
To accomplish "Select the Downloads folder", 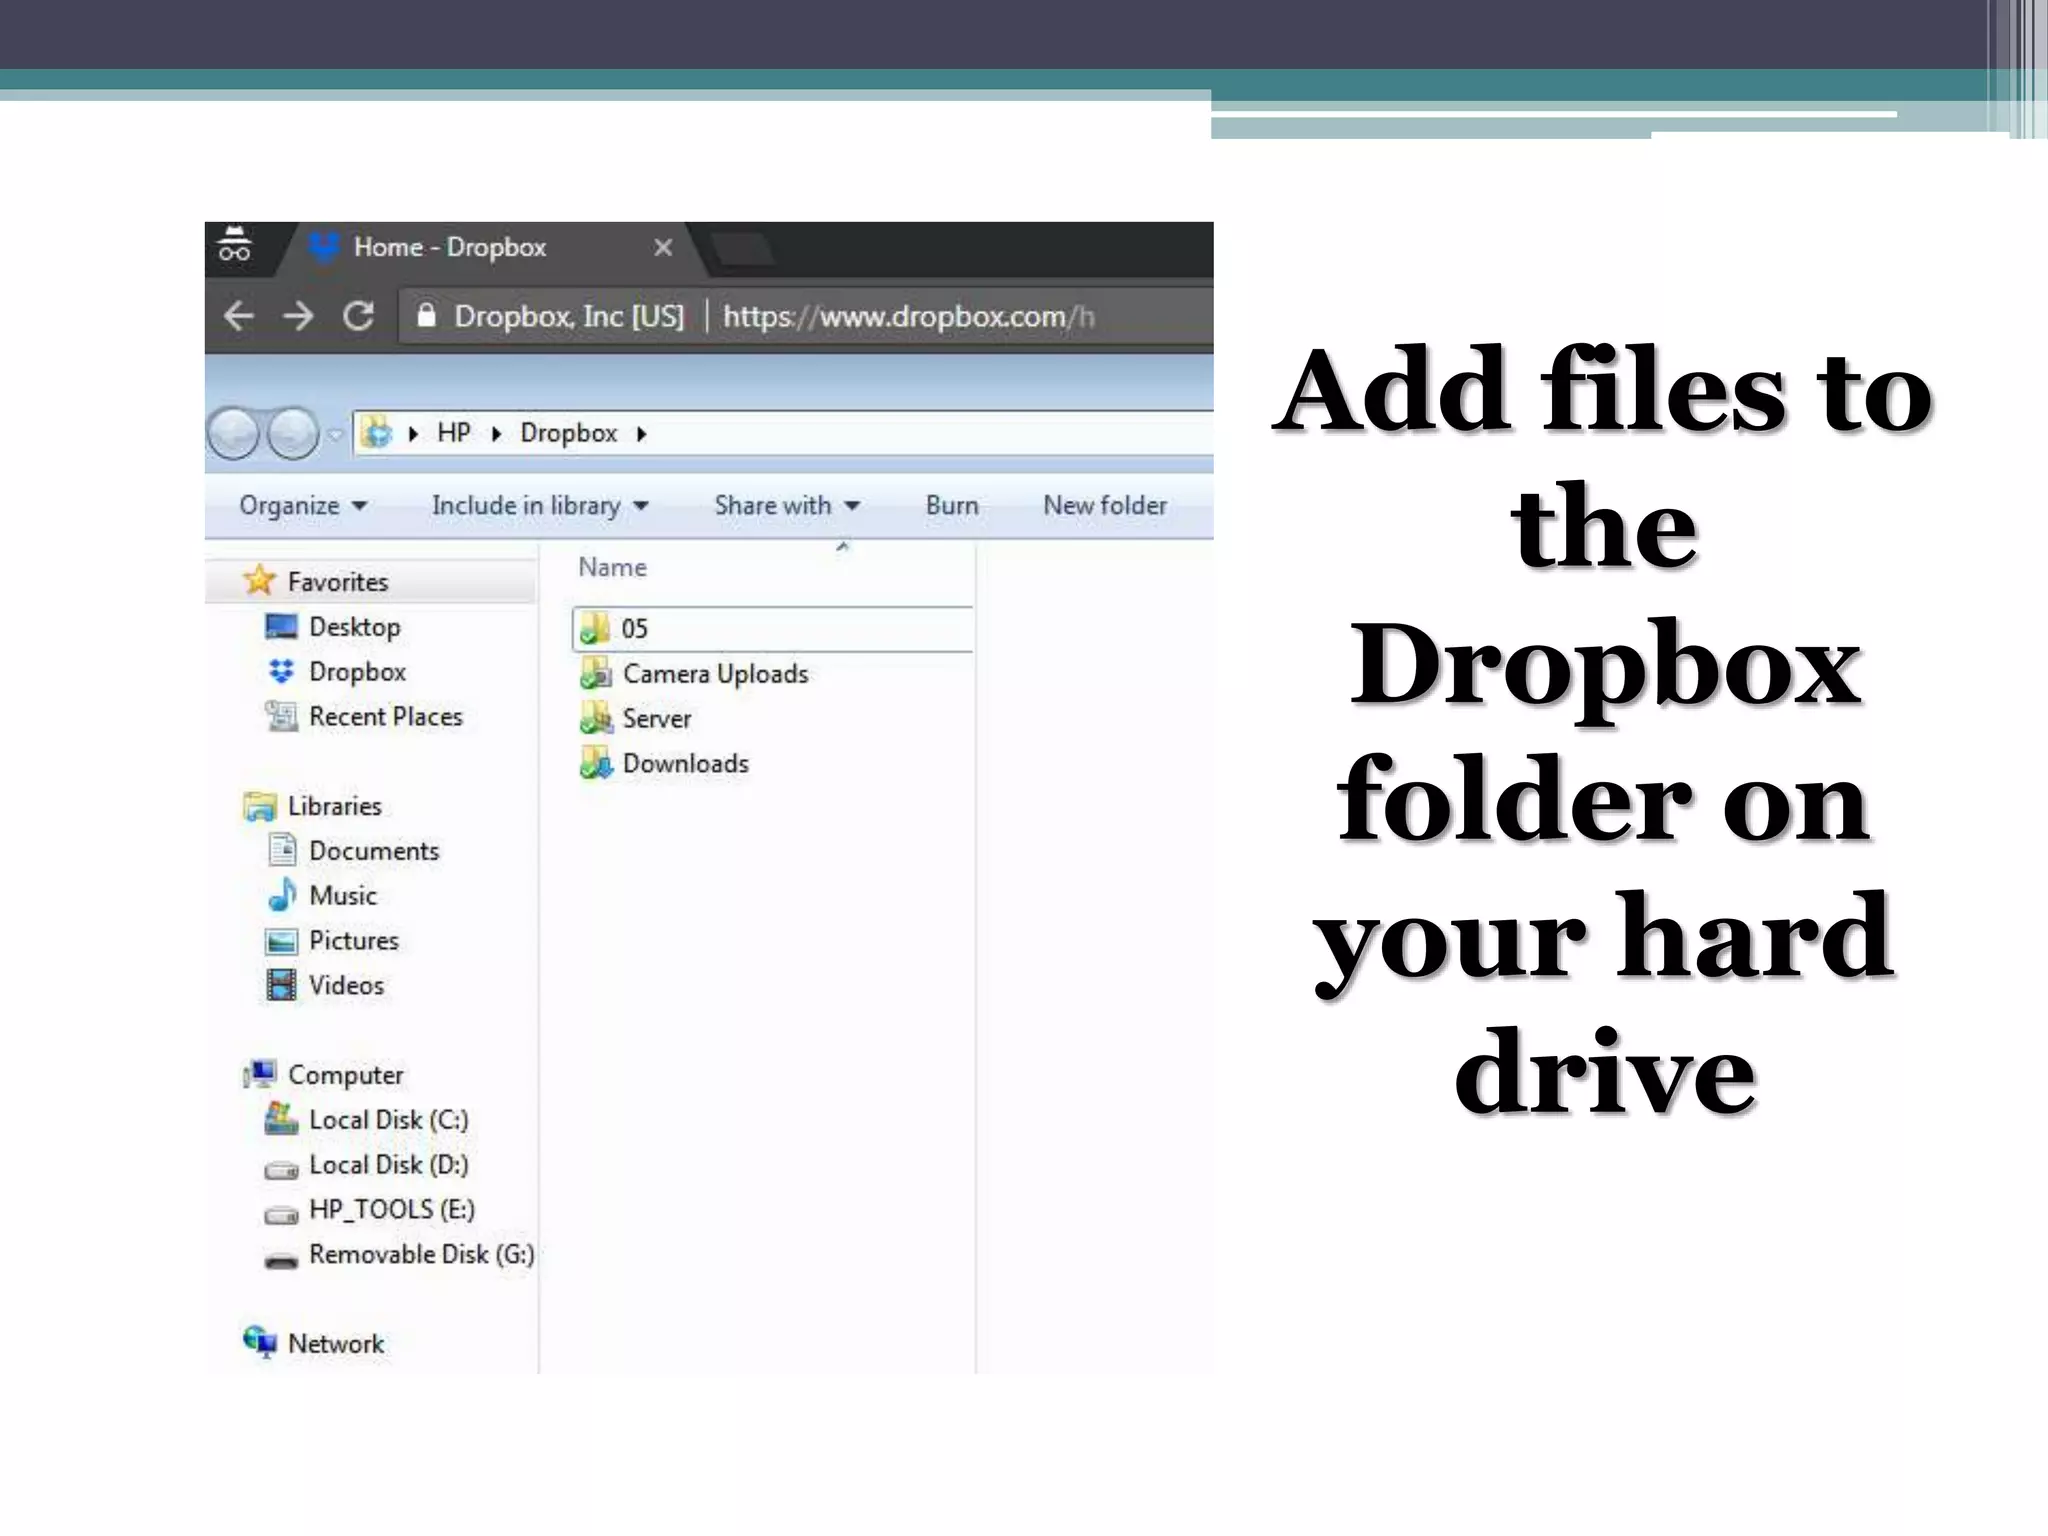I will coord(685,764).
